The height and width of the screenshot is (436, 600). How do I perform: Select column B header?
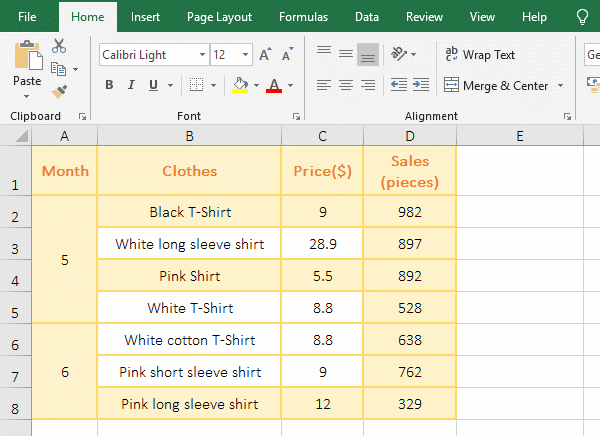189,136
